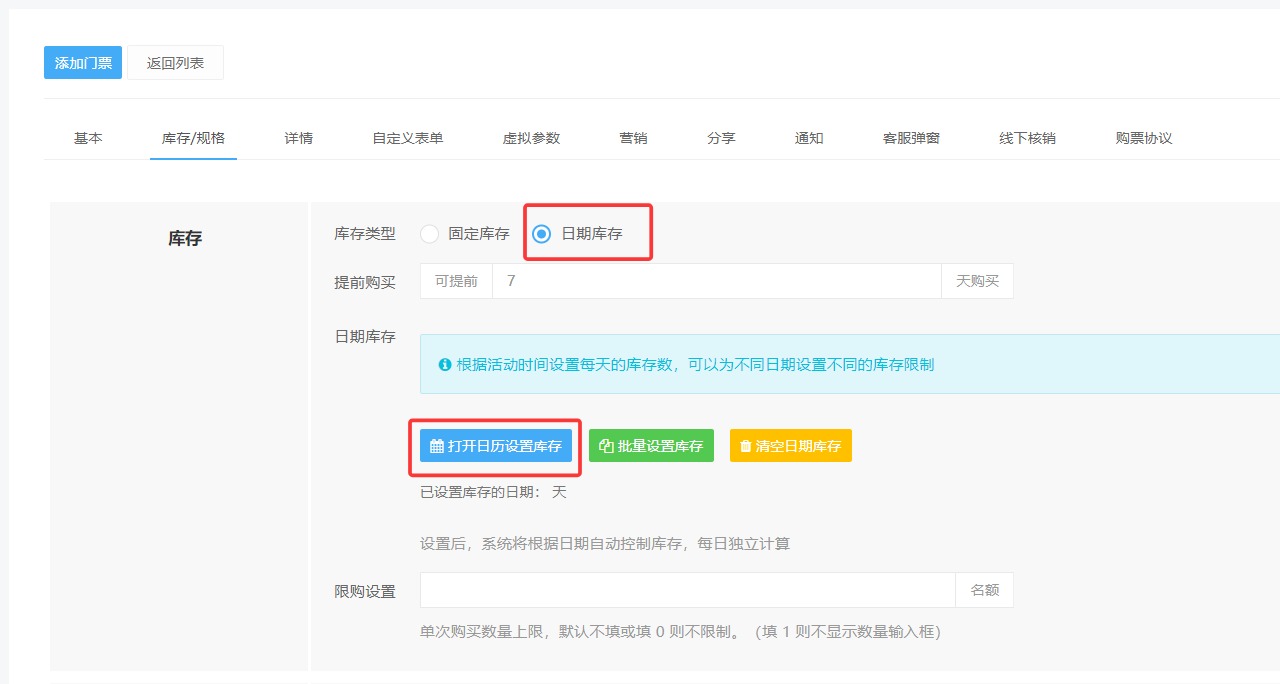This screenshot has height=684, width=1280.
Task: Open the 详情 tab
Action: [298, 138]
